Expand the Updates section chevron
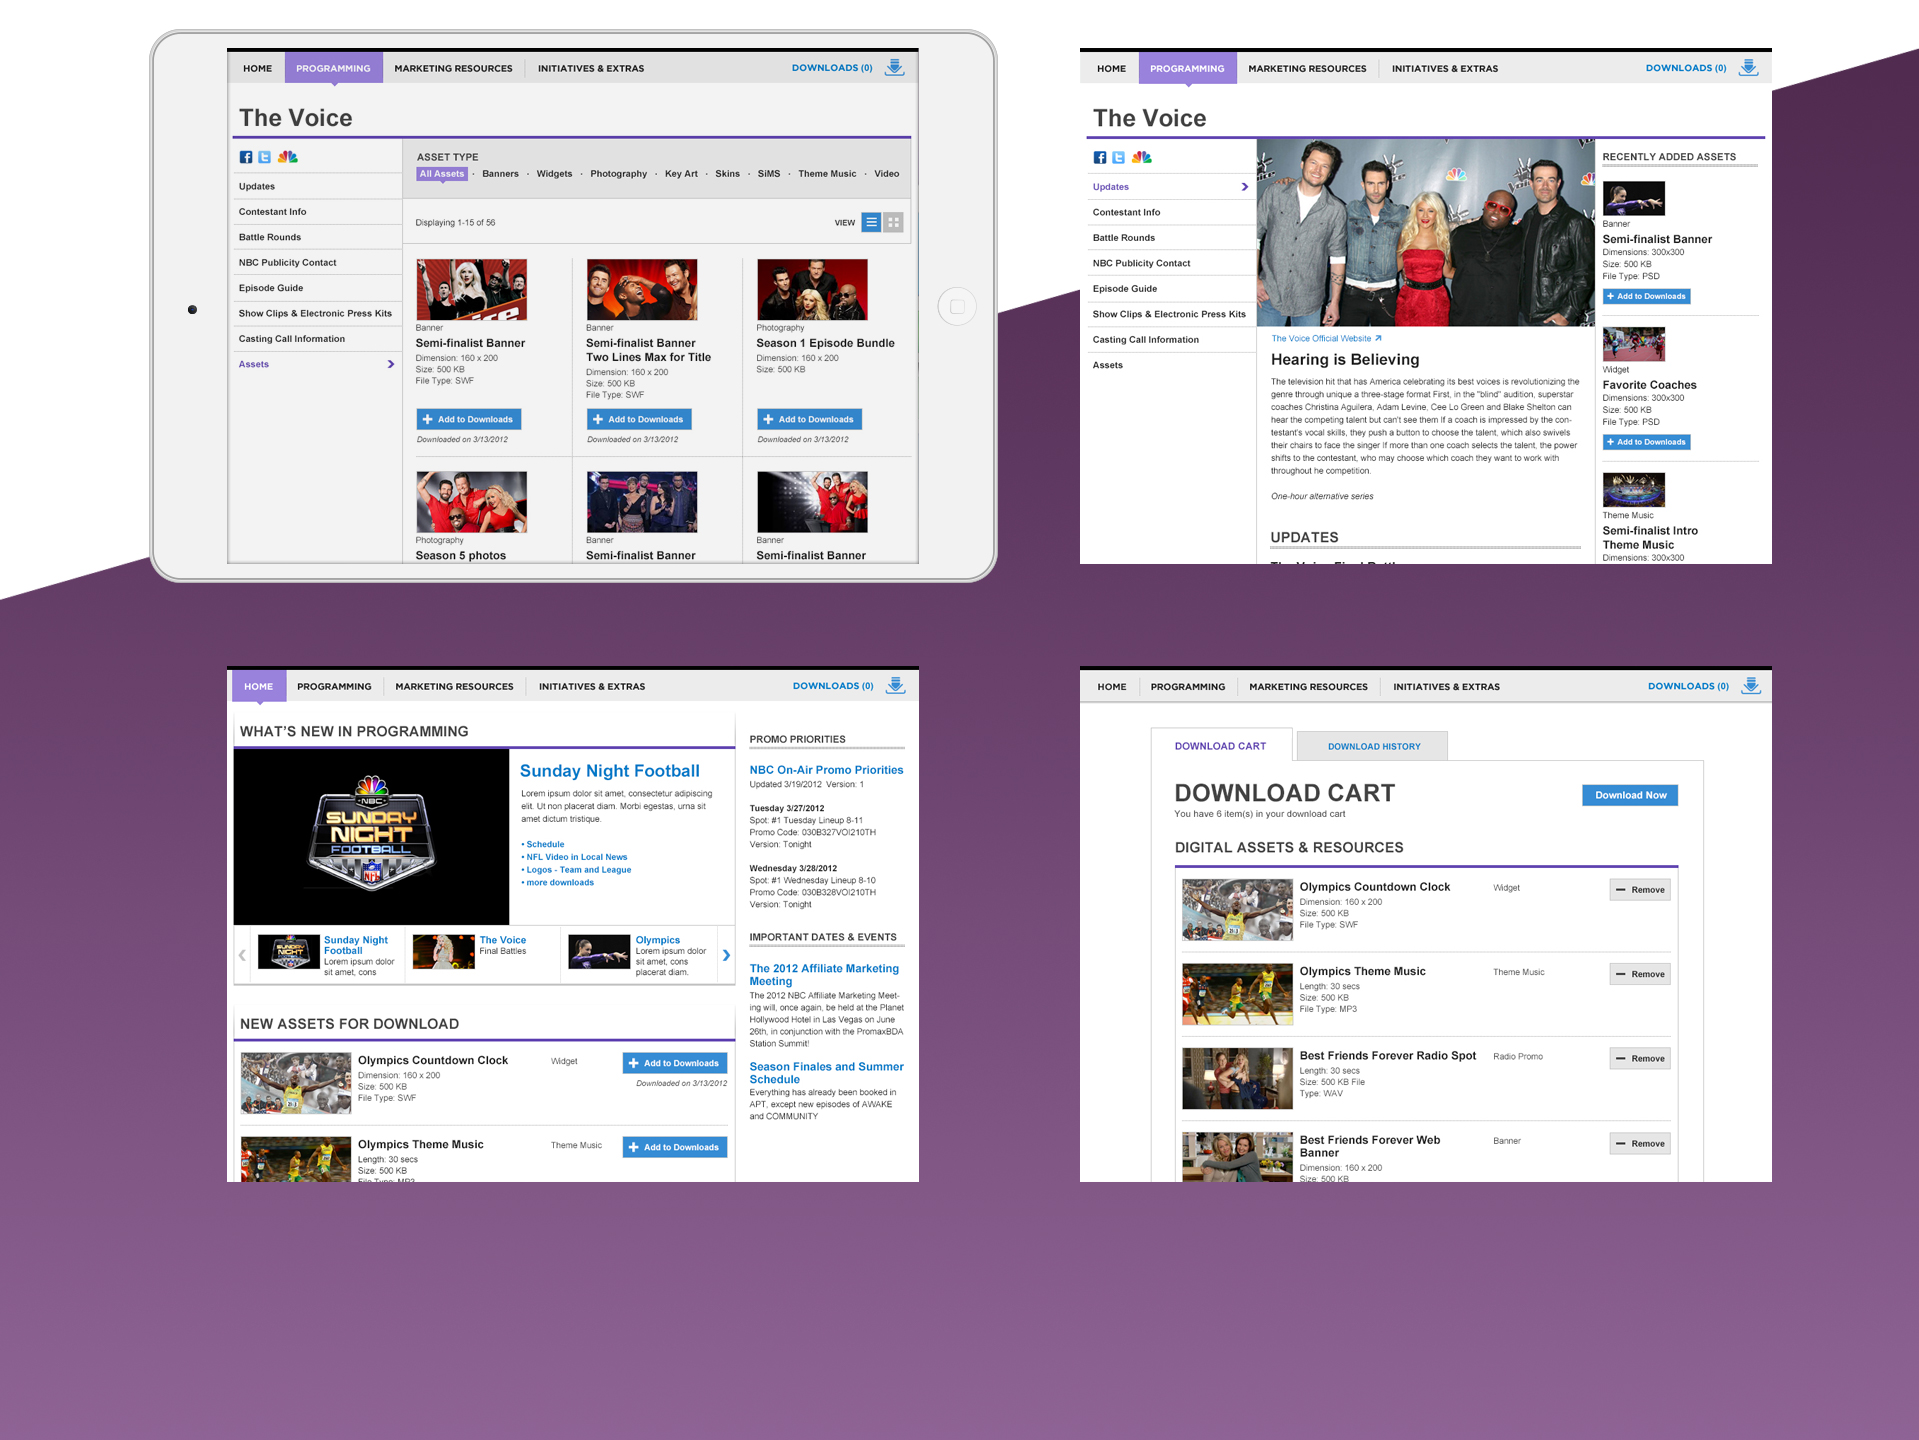 pyautogui.click(x=1245, y=187)
